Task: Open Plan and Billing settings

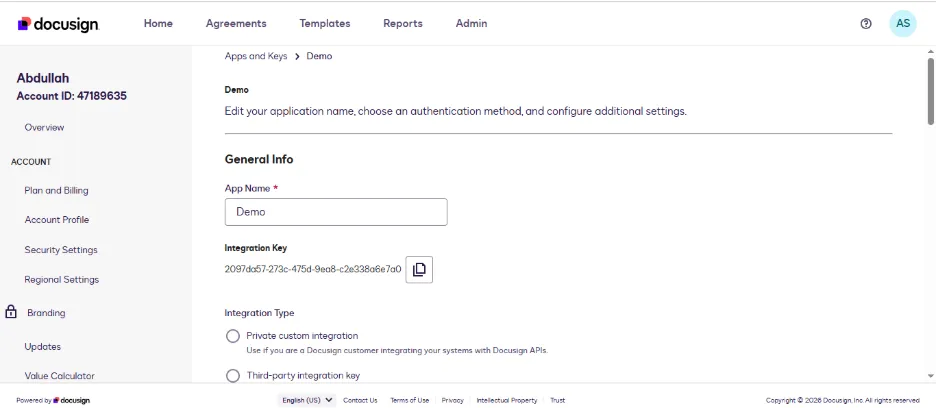Action: (x=56, y=191)
